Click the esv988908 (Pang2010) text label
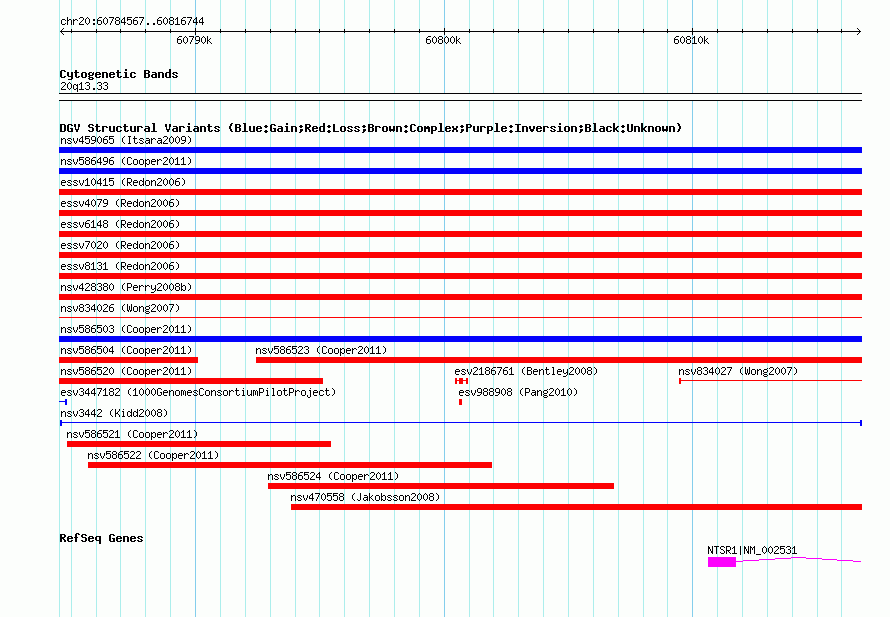890x617 pixels. click(518, 392)
